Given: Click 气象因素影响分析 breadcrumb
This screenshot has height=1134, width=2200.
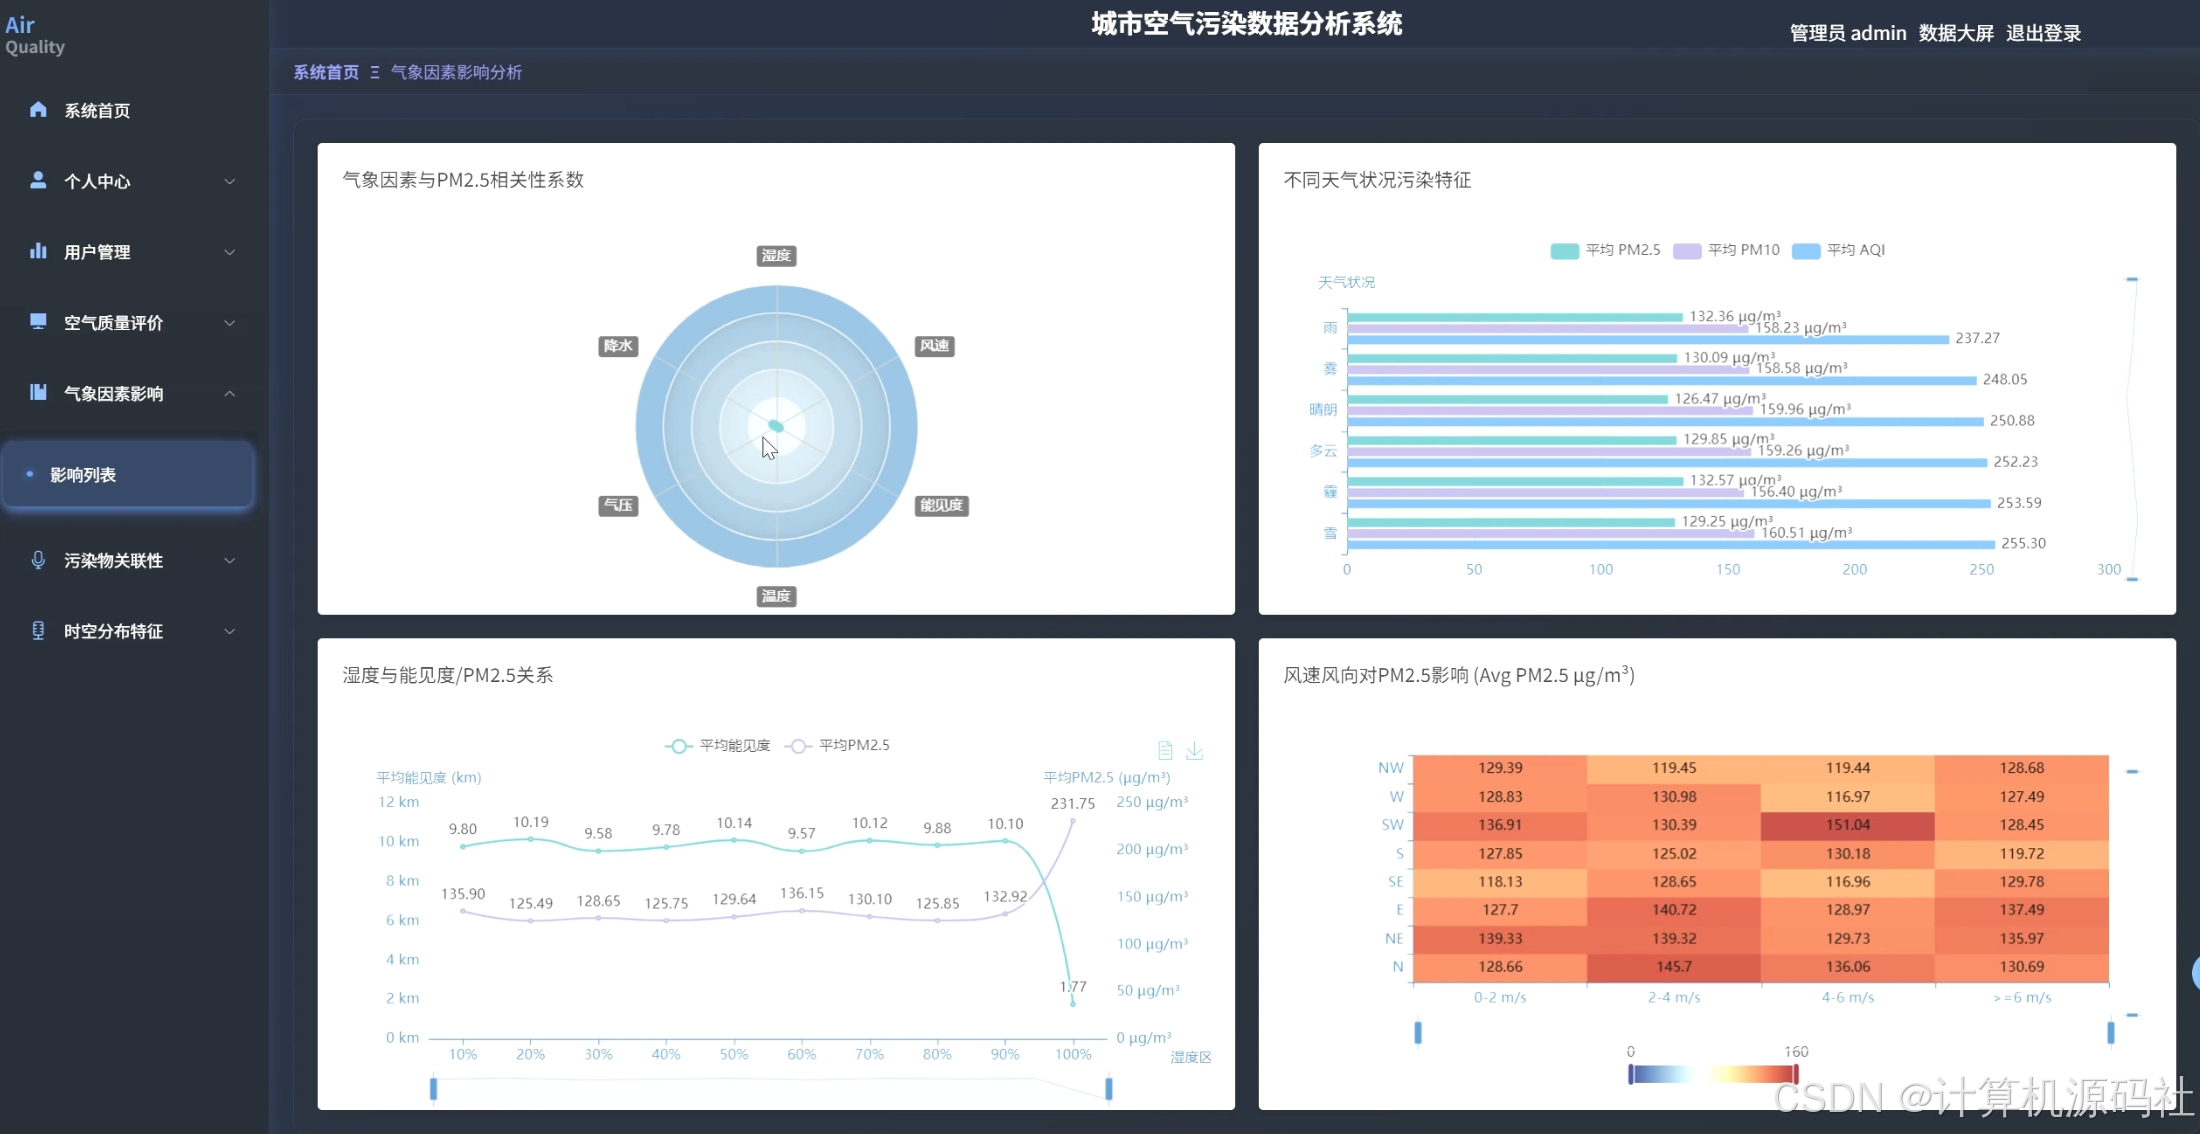Looking at the screenshot, I should [456, 72].
